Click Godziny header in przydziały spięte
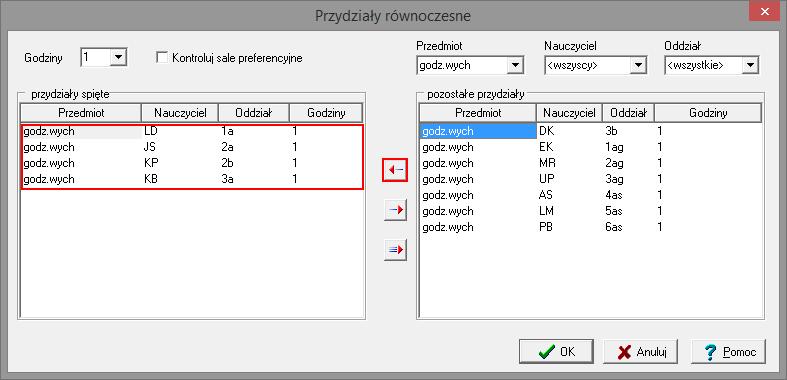The height and width of the screenshot is (380, 787). (326, 113)
